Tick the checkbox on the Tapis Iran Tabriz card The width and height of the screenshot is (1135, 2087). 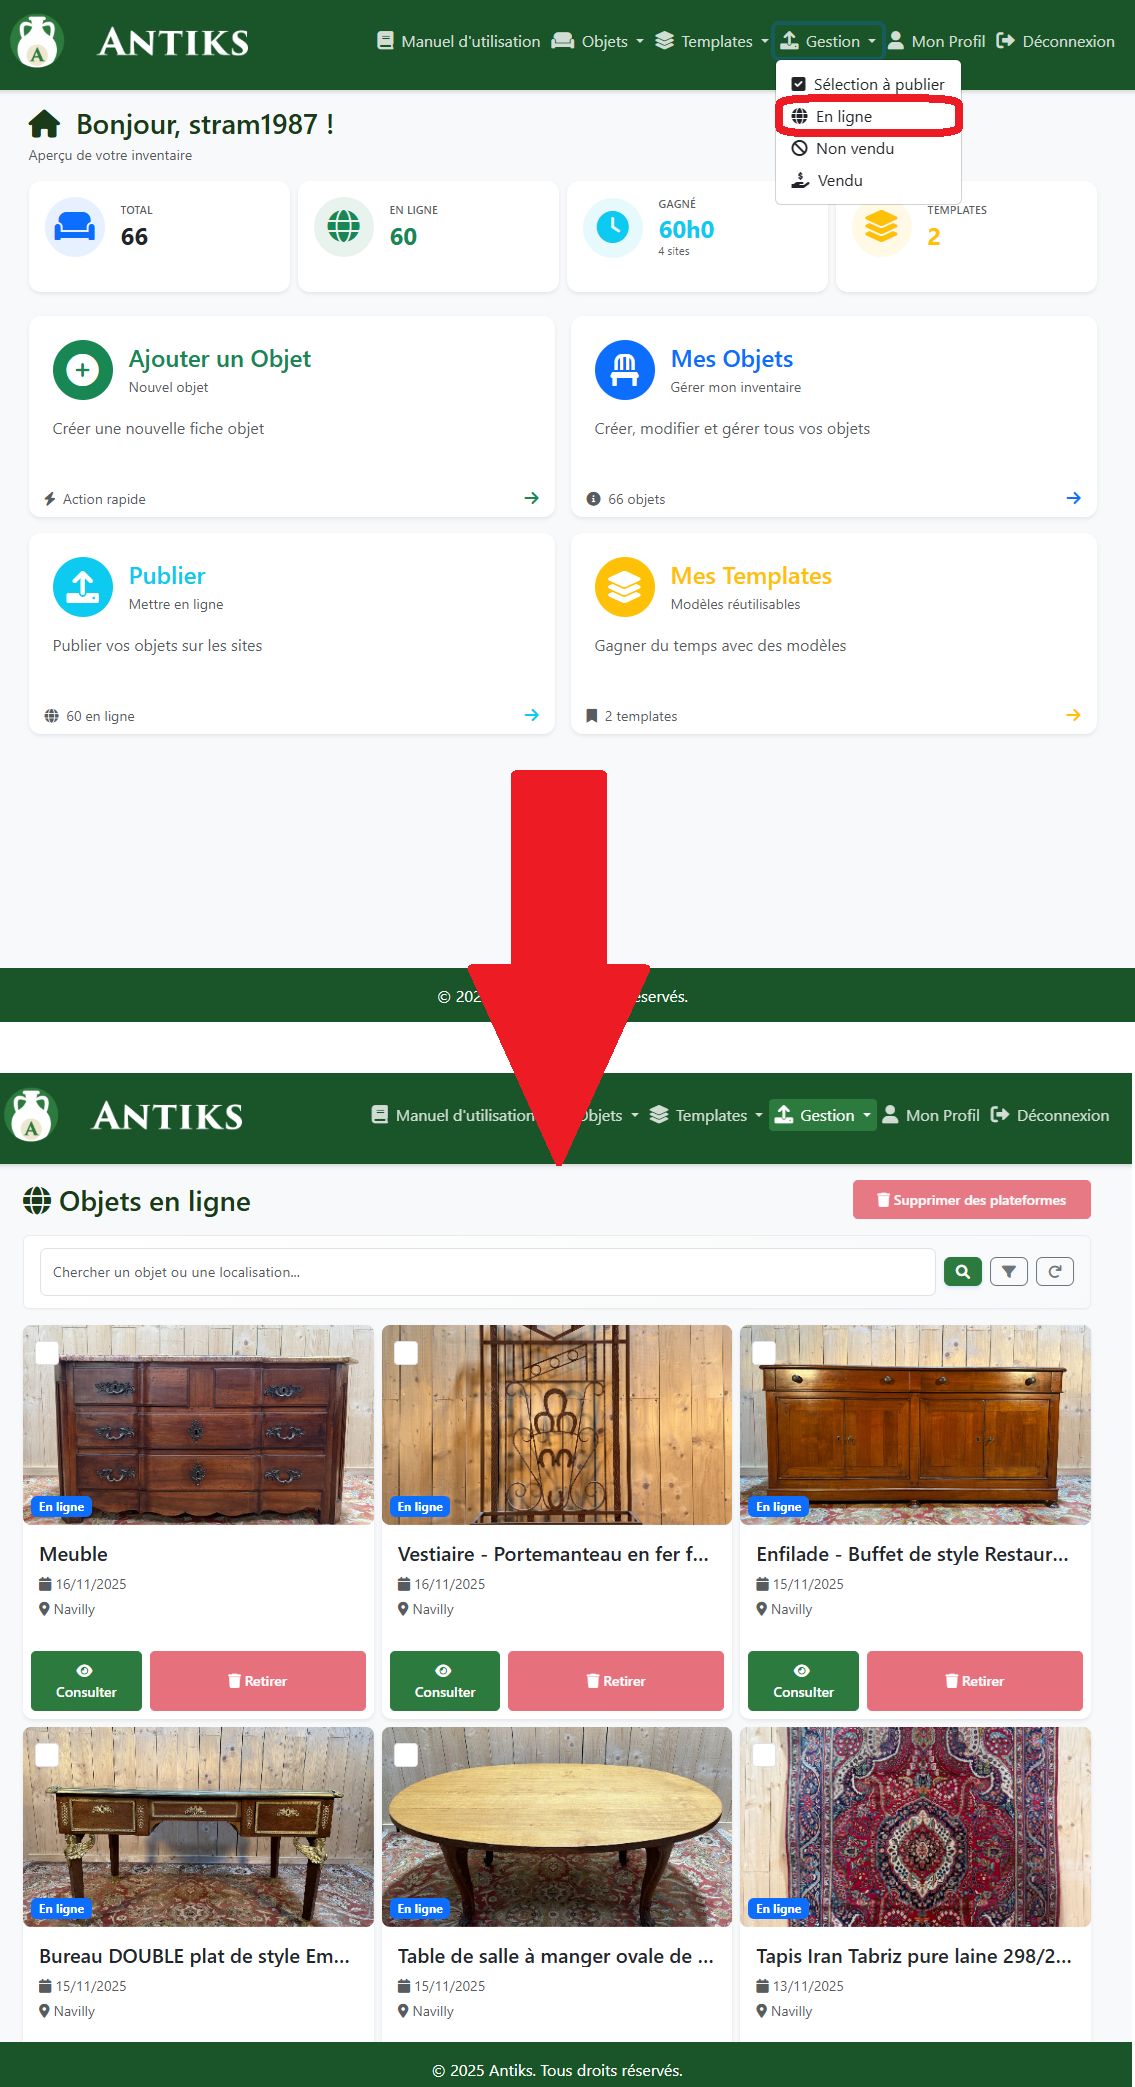coord(764,1755)
